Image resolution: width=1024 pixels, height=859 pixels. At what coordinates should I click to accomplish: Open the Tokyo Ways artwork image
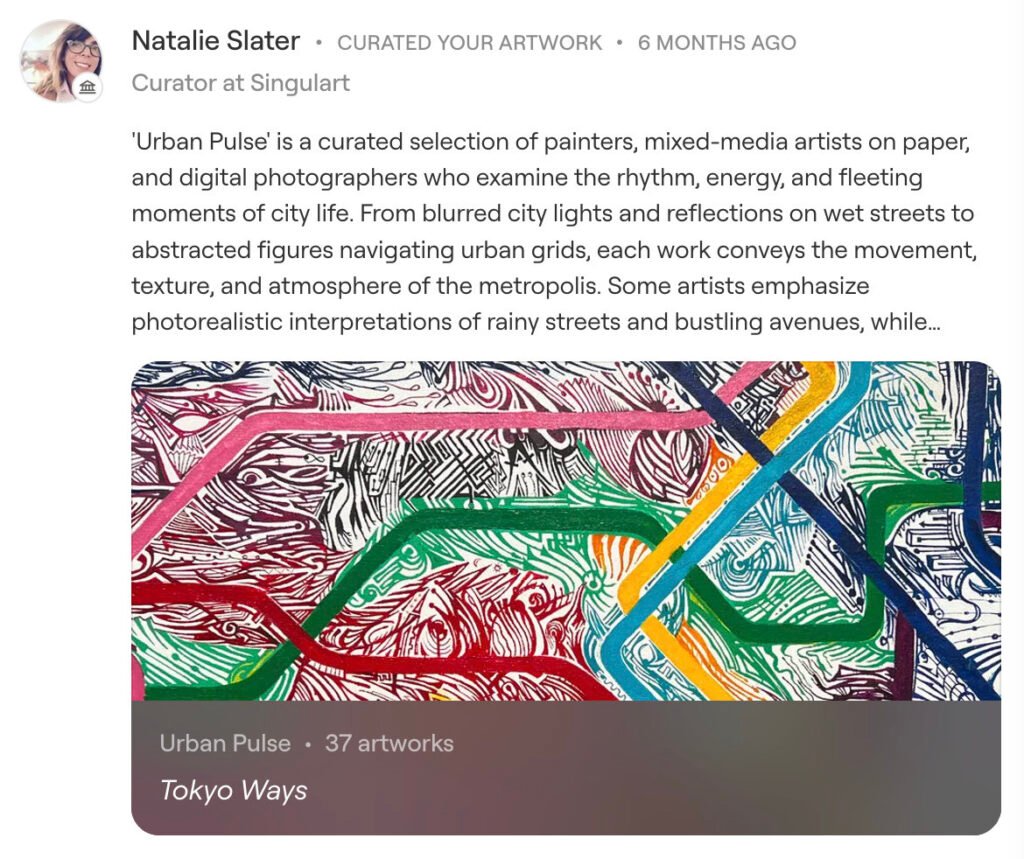click(566, 530)
